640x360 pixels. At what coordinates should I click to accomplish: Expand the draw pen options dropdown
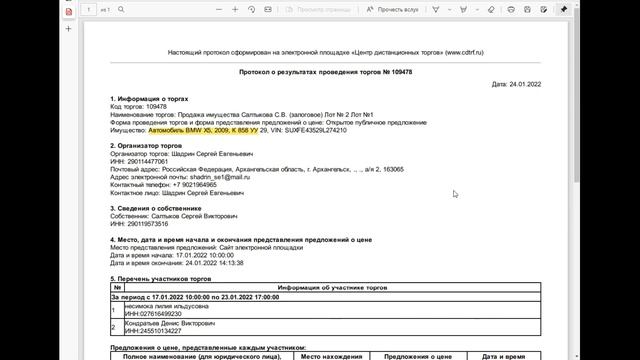(449, 9)
